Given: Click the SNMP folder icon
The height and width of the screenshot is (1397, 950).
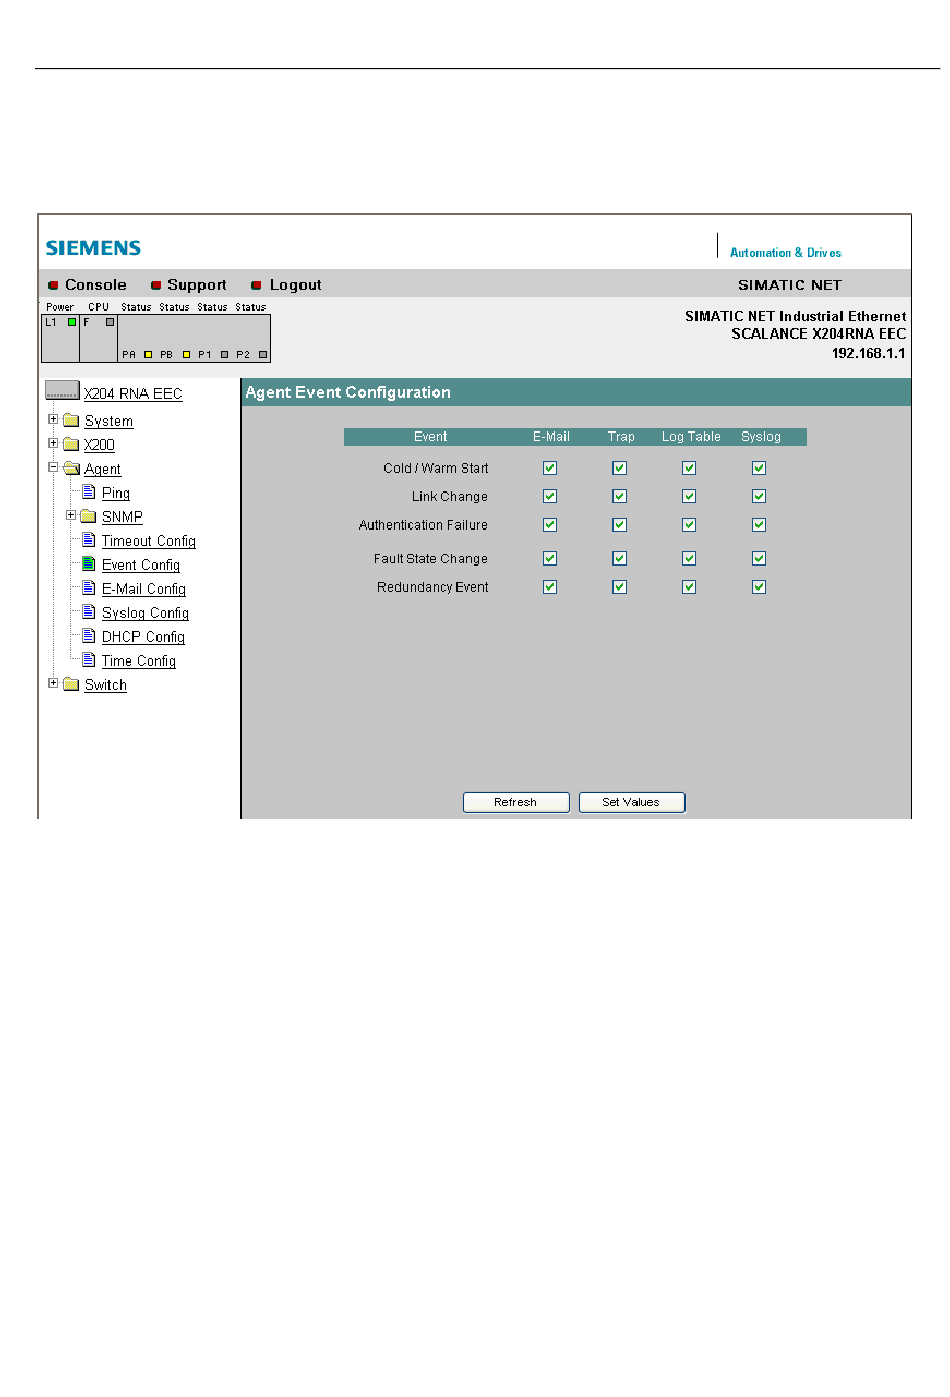Looking at the screenshot, I should (x=89, y=516).
